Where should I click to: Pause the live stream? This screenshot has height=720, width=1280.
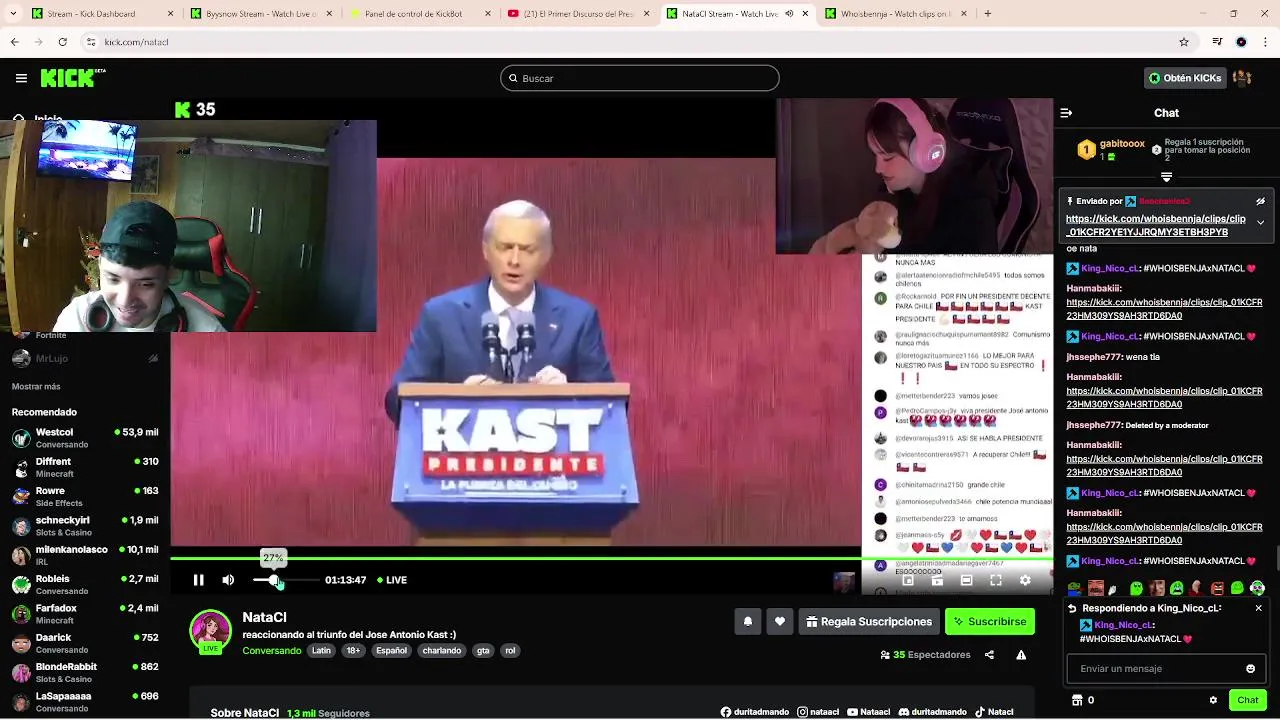[198, 580]
